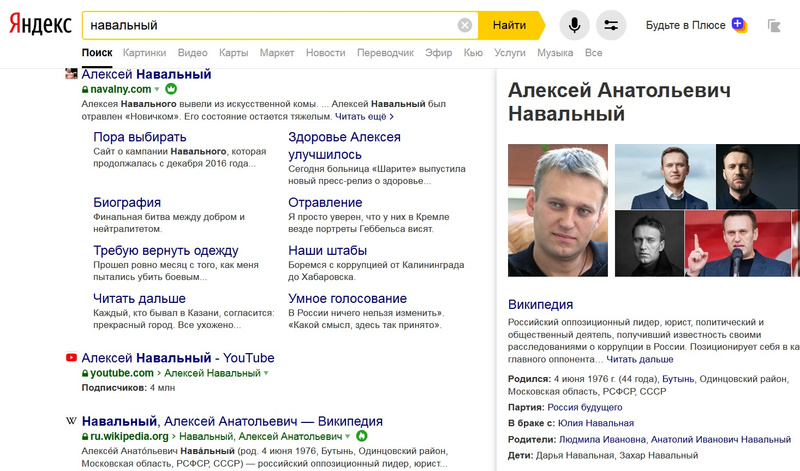The width and height of the screenshot is (800, 471).
Task: Open the Новости tab
Action: pyautogui.click(x=325, y=52)
